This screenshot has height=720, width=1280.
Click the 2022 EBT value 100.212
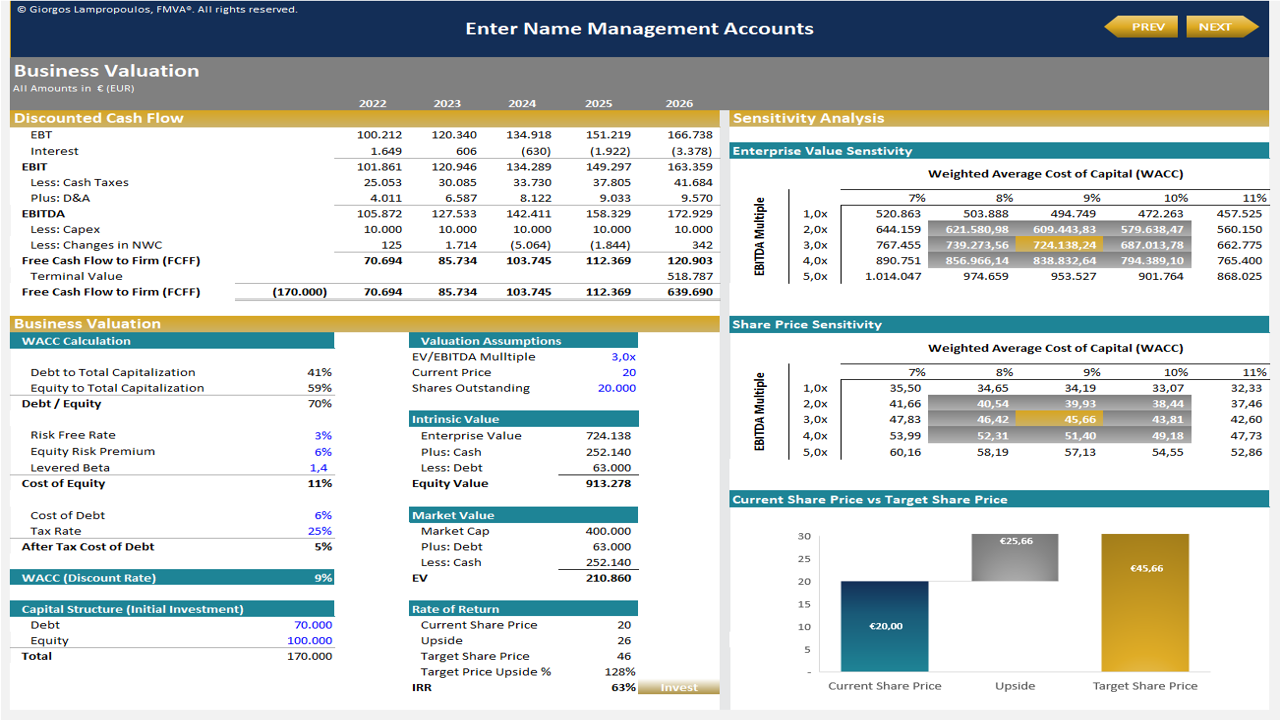[x=379, y=135]
